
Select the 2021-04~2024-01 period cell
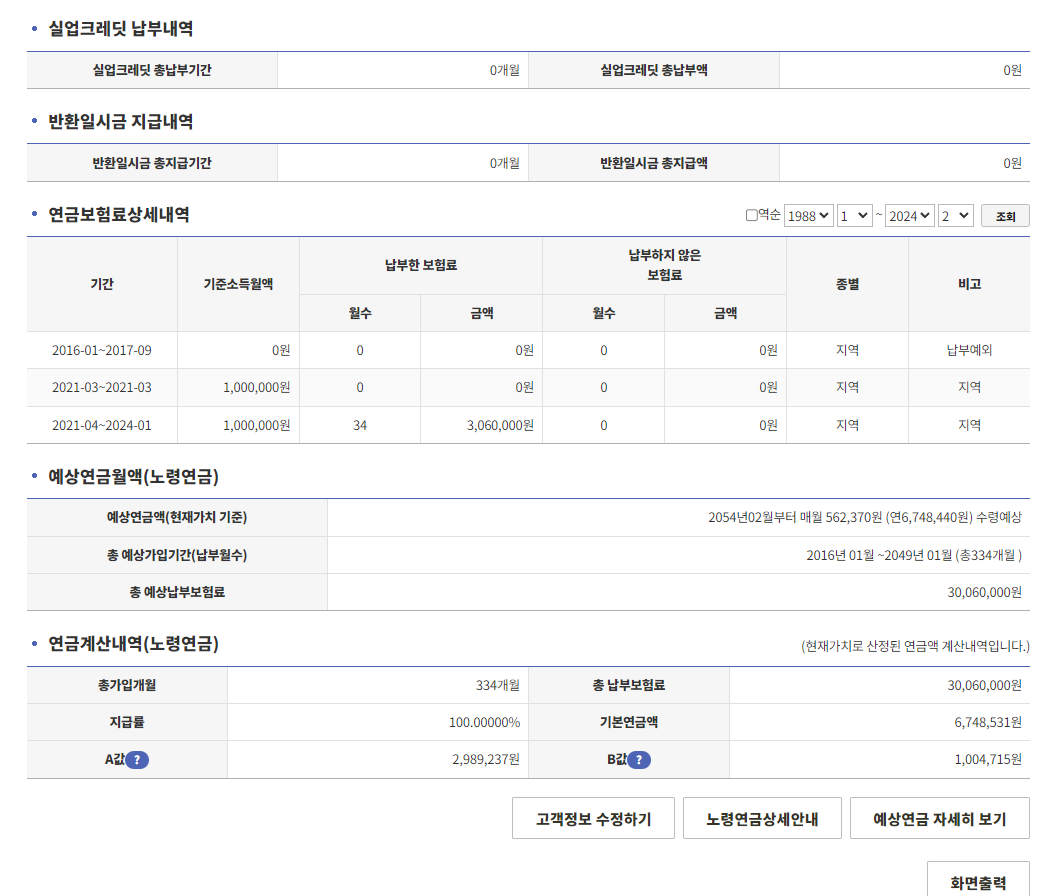[102, 425]
